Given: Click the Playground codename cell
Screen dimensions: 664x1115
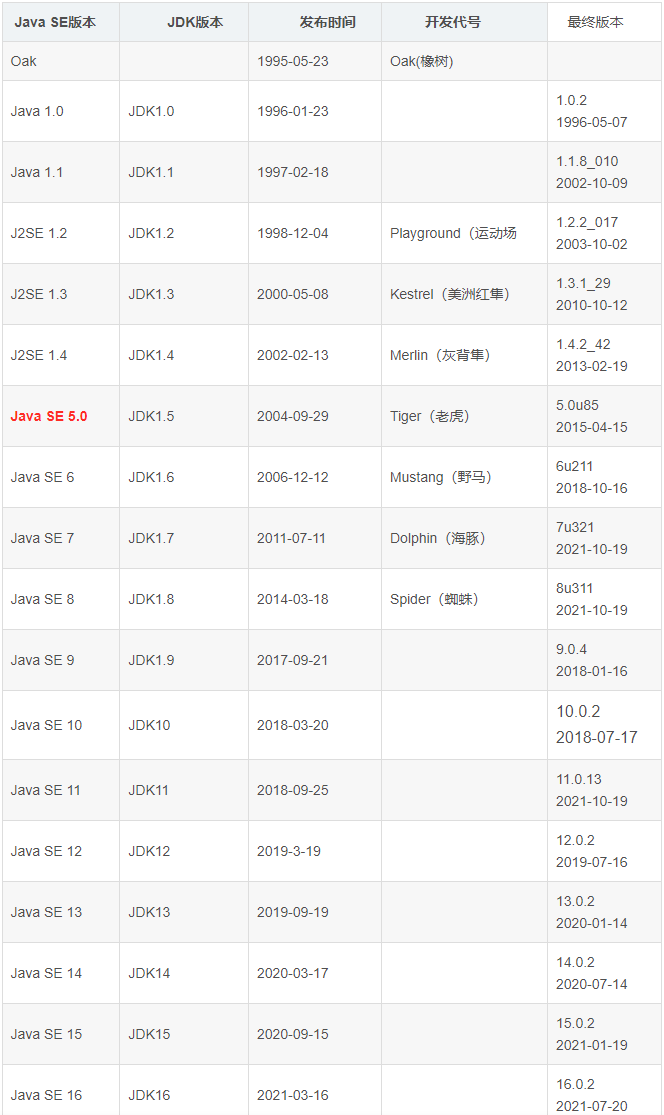Looking at the screenshot, I should (453, 233).
